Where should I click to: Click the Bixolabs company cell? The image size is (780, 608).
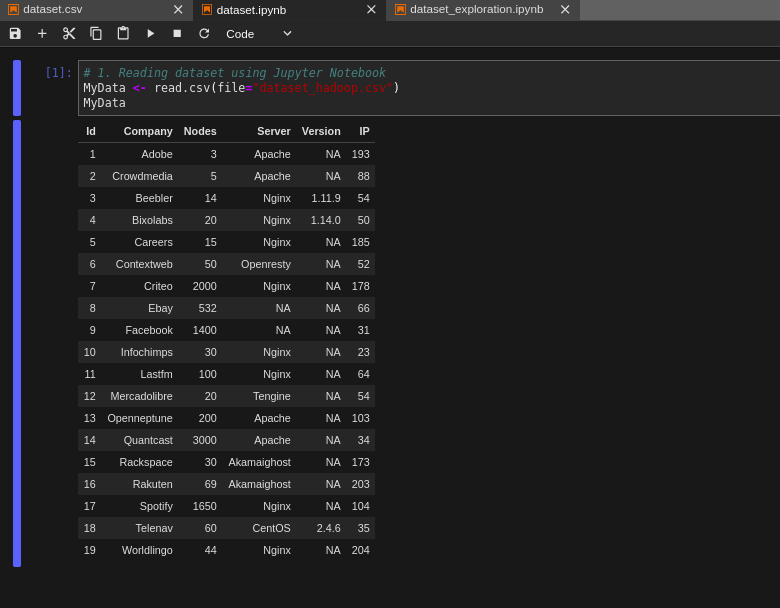point(152,220)
